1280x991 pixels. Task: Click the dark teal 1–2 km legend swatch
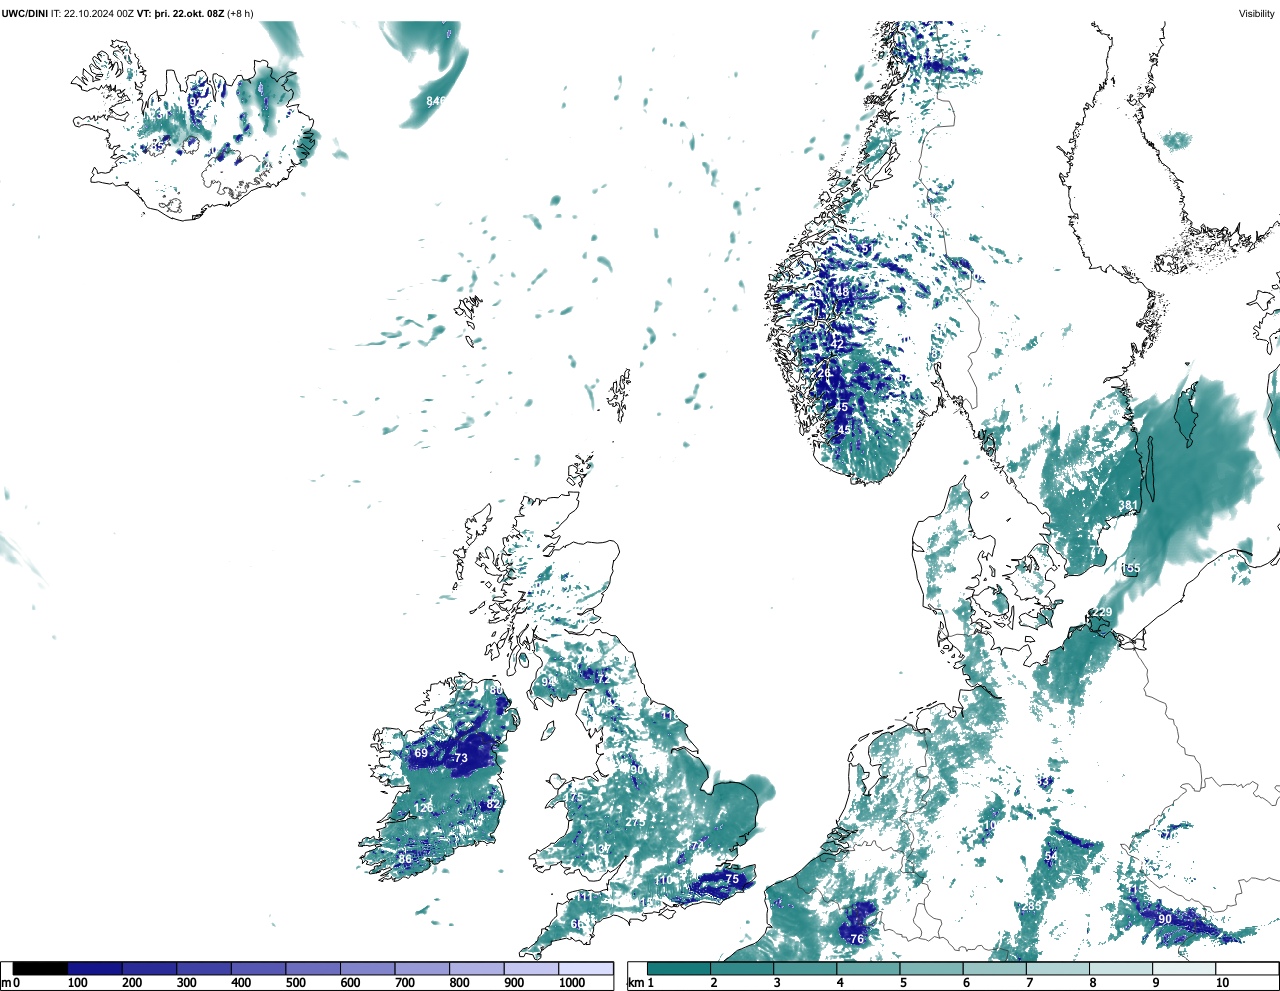(679, 968)
